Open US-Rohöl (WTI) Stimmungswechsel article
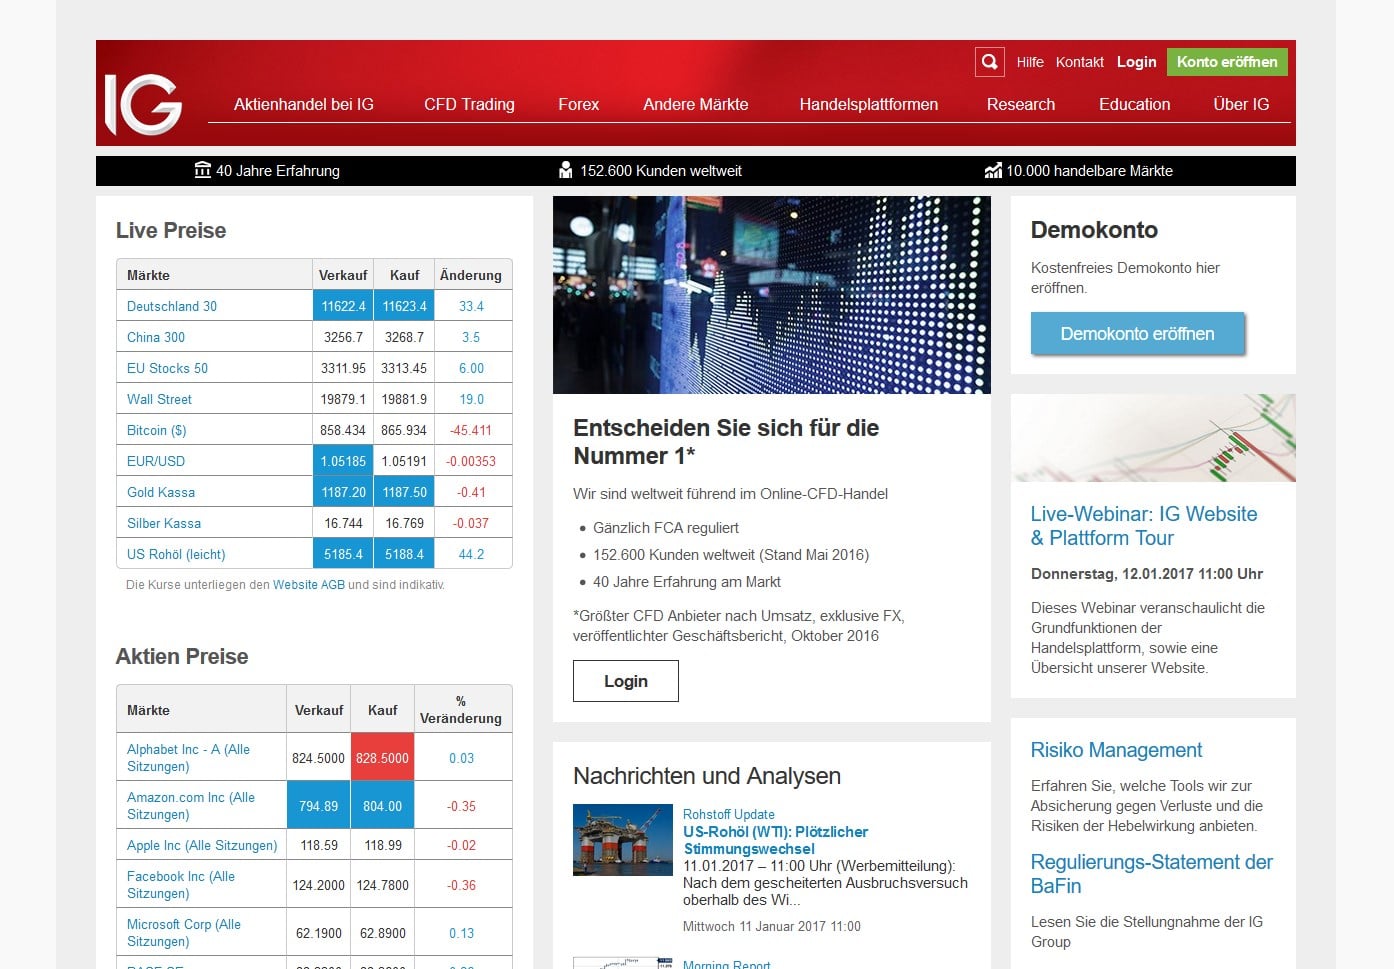The image size is (1394, 969). click(776, 840)
